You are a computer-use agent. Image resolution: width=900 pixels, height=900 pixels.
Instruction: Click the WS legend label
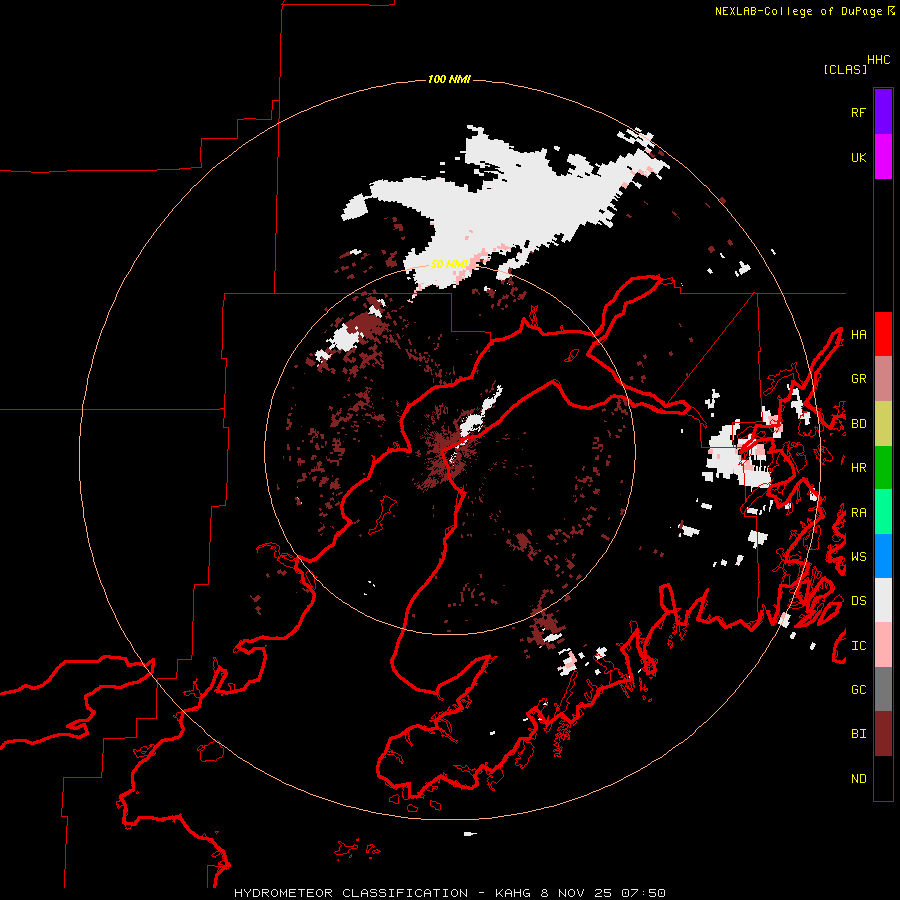(858, 557)
